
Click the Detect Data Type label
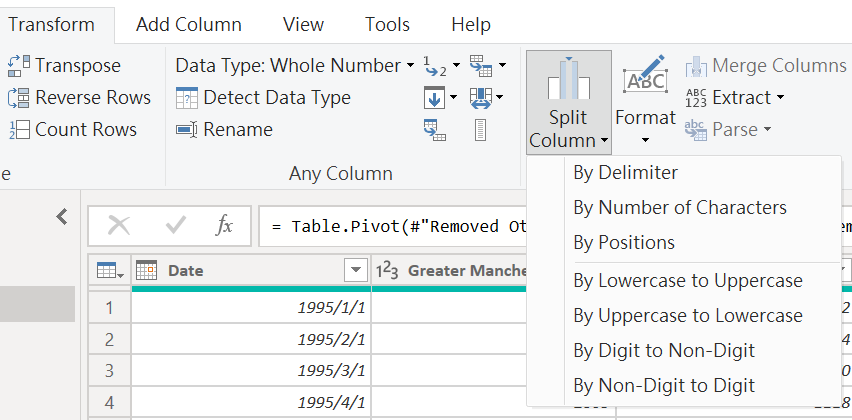tap(277, 98)
